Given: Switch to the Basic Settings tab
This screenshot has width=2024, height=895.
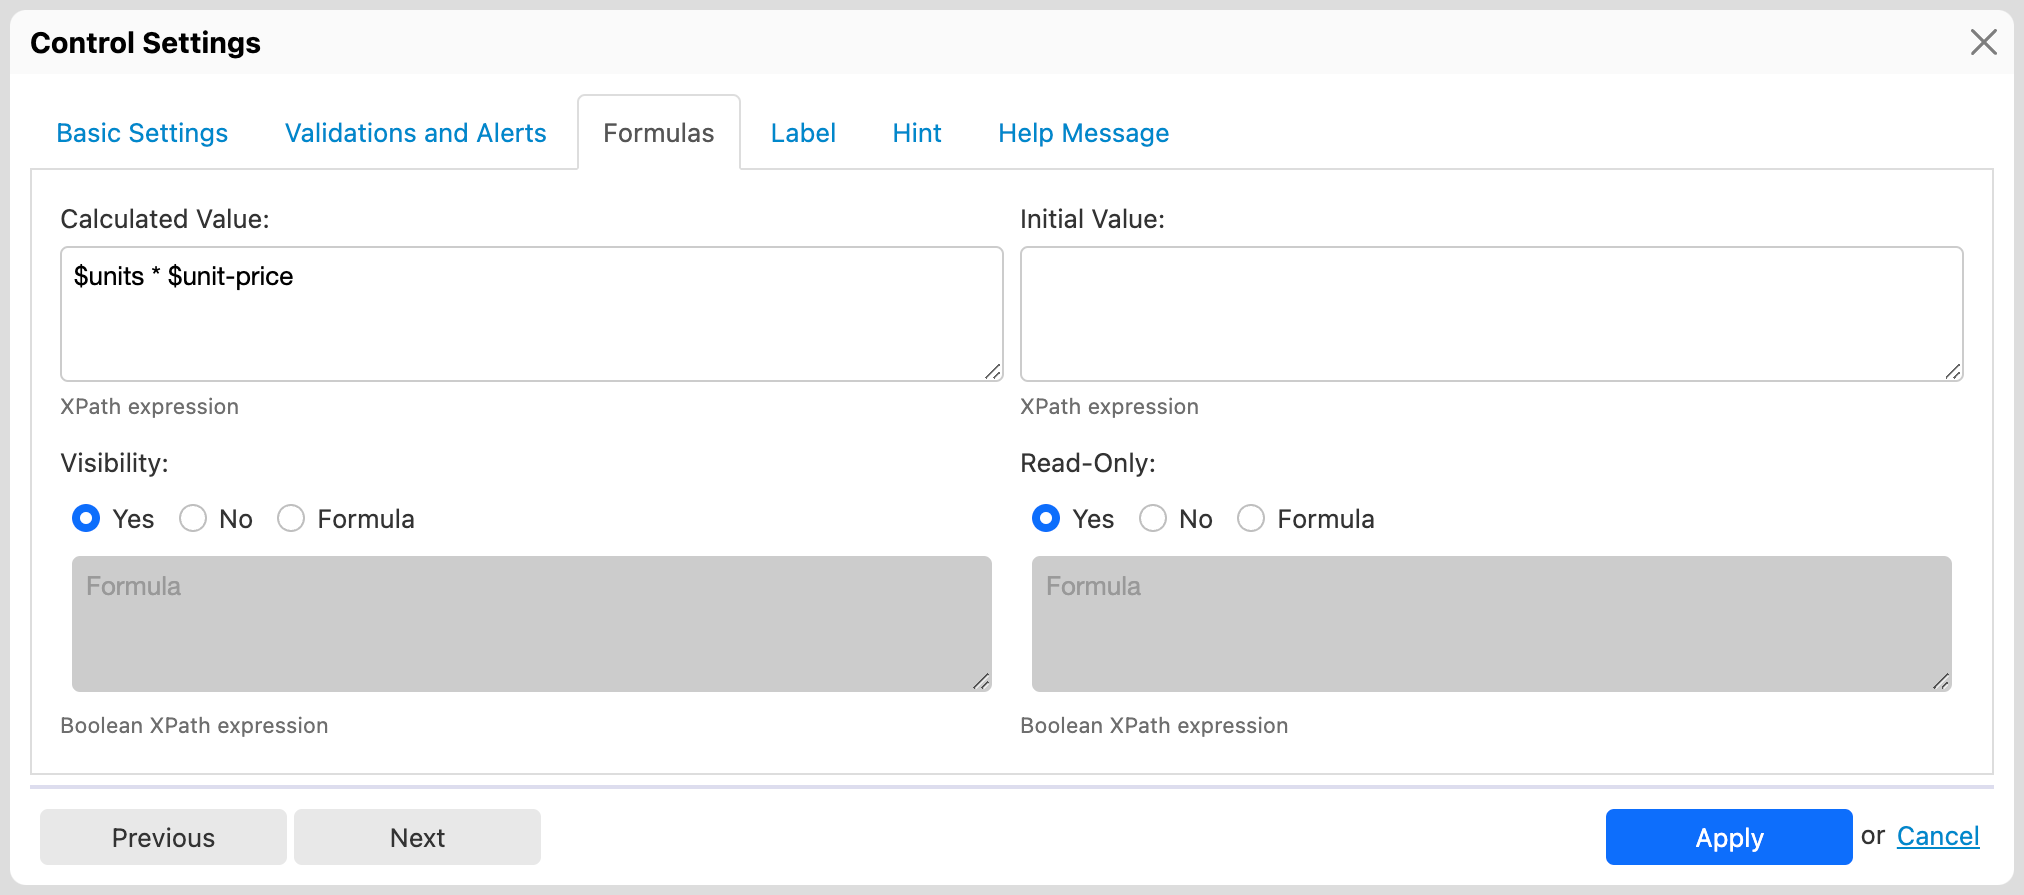Looking at the screenshot, I should tap(142, 133).
